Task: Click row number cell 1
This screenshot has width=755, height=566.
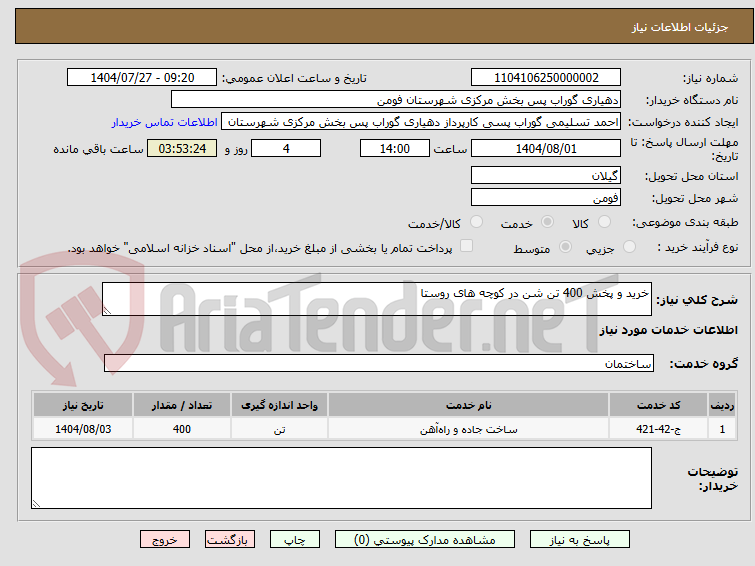Action: click(722, 429)
